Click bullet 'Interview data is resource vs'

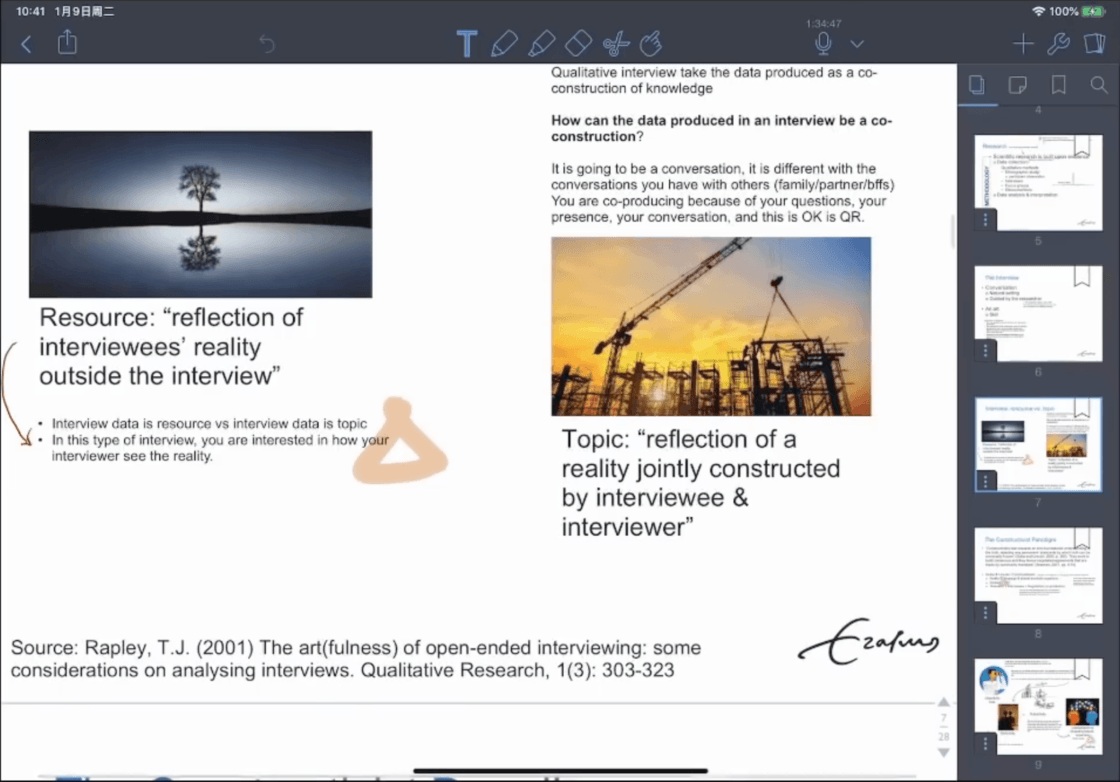209,423
